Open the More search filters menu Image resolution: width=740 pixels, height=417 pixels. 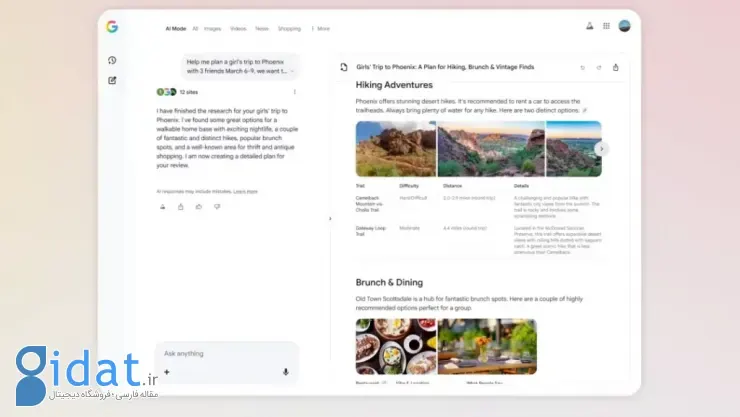click(x=320, y=29)
